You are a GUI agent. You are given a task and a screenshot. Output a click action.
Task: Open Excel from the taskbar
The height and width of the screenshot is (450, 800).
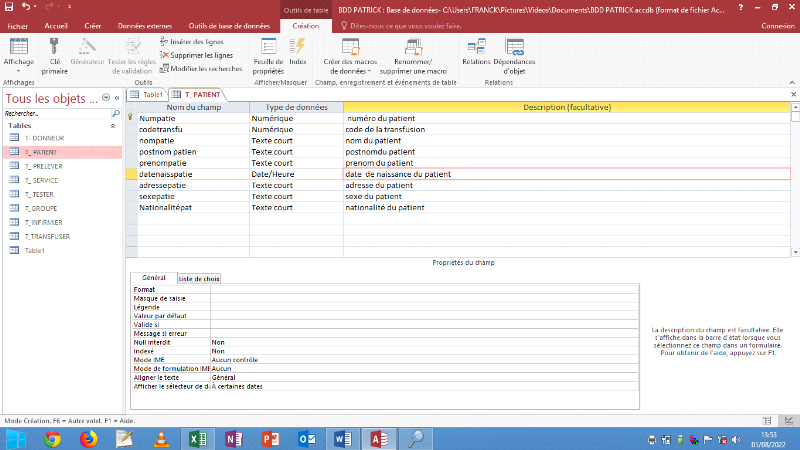click(x=198, y=438)
